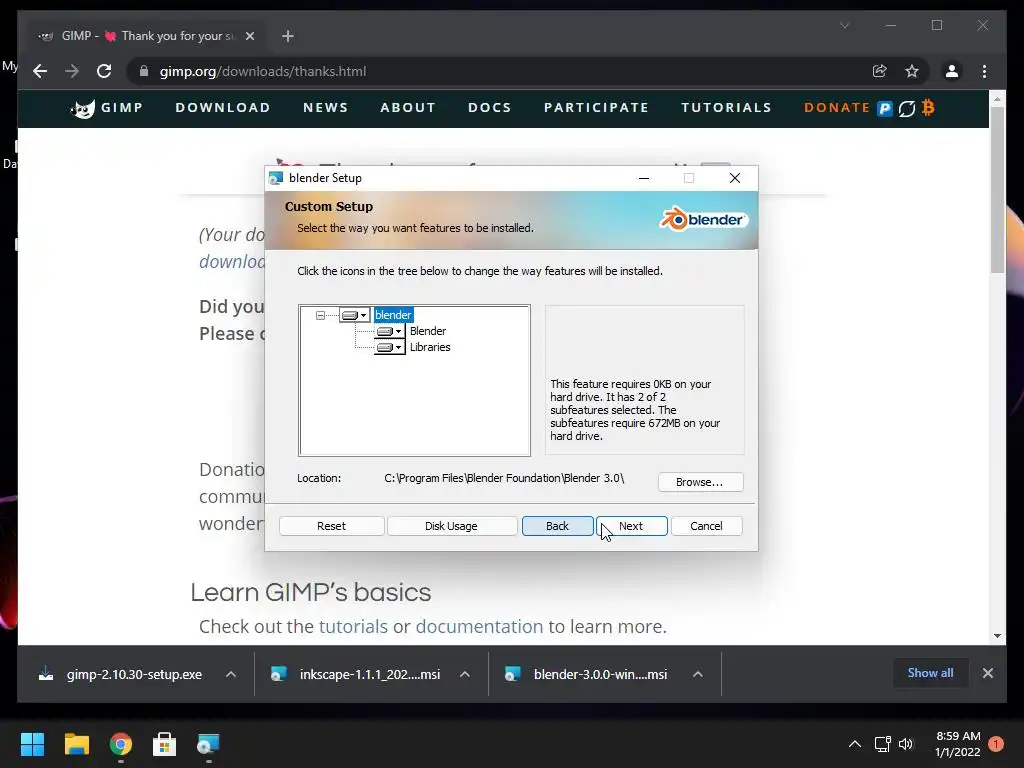Screen dimensions: 1024x768
Task: Click the address bar URL
Action: click(x=263, y=71)
